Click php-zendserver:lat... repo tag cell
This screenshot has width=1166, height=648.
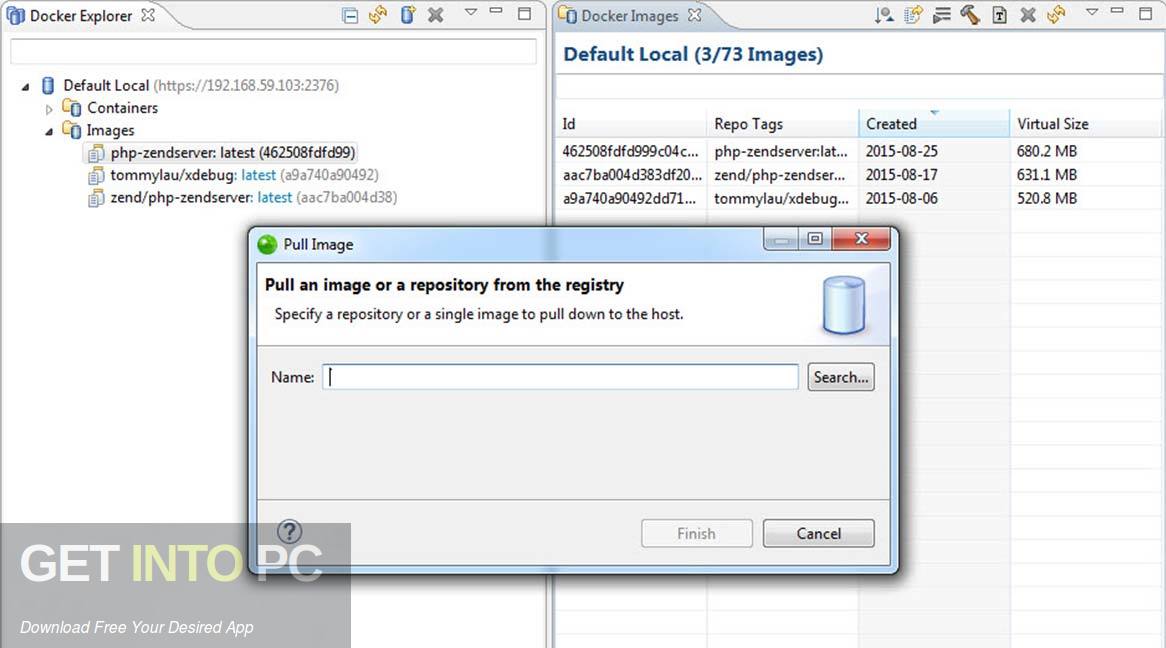781,151
